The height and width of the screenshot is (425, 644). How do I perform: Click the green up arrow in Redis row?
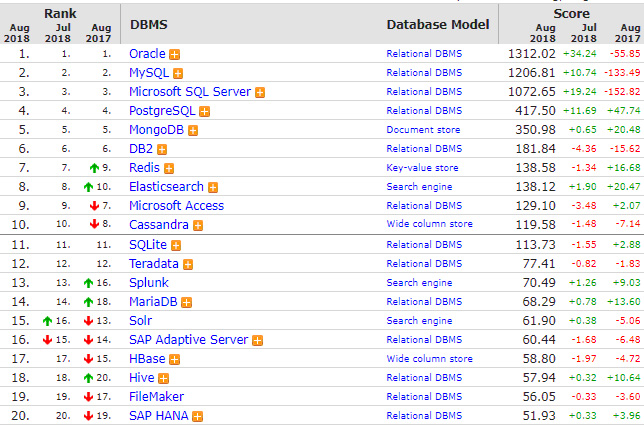pyautogui.click(x=94, y=168)
